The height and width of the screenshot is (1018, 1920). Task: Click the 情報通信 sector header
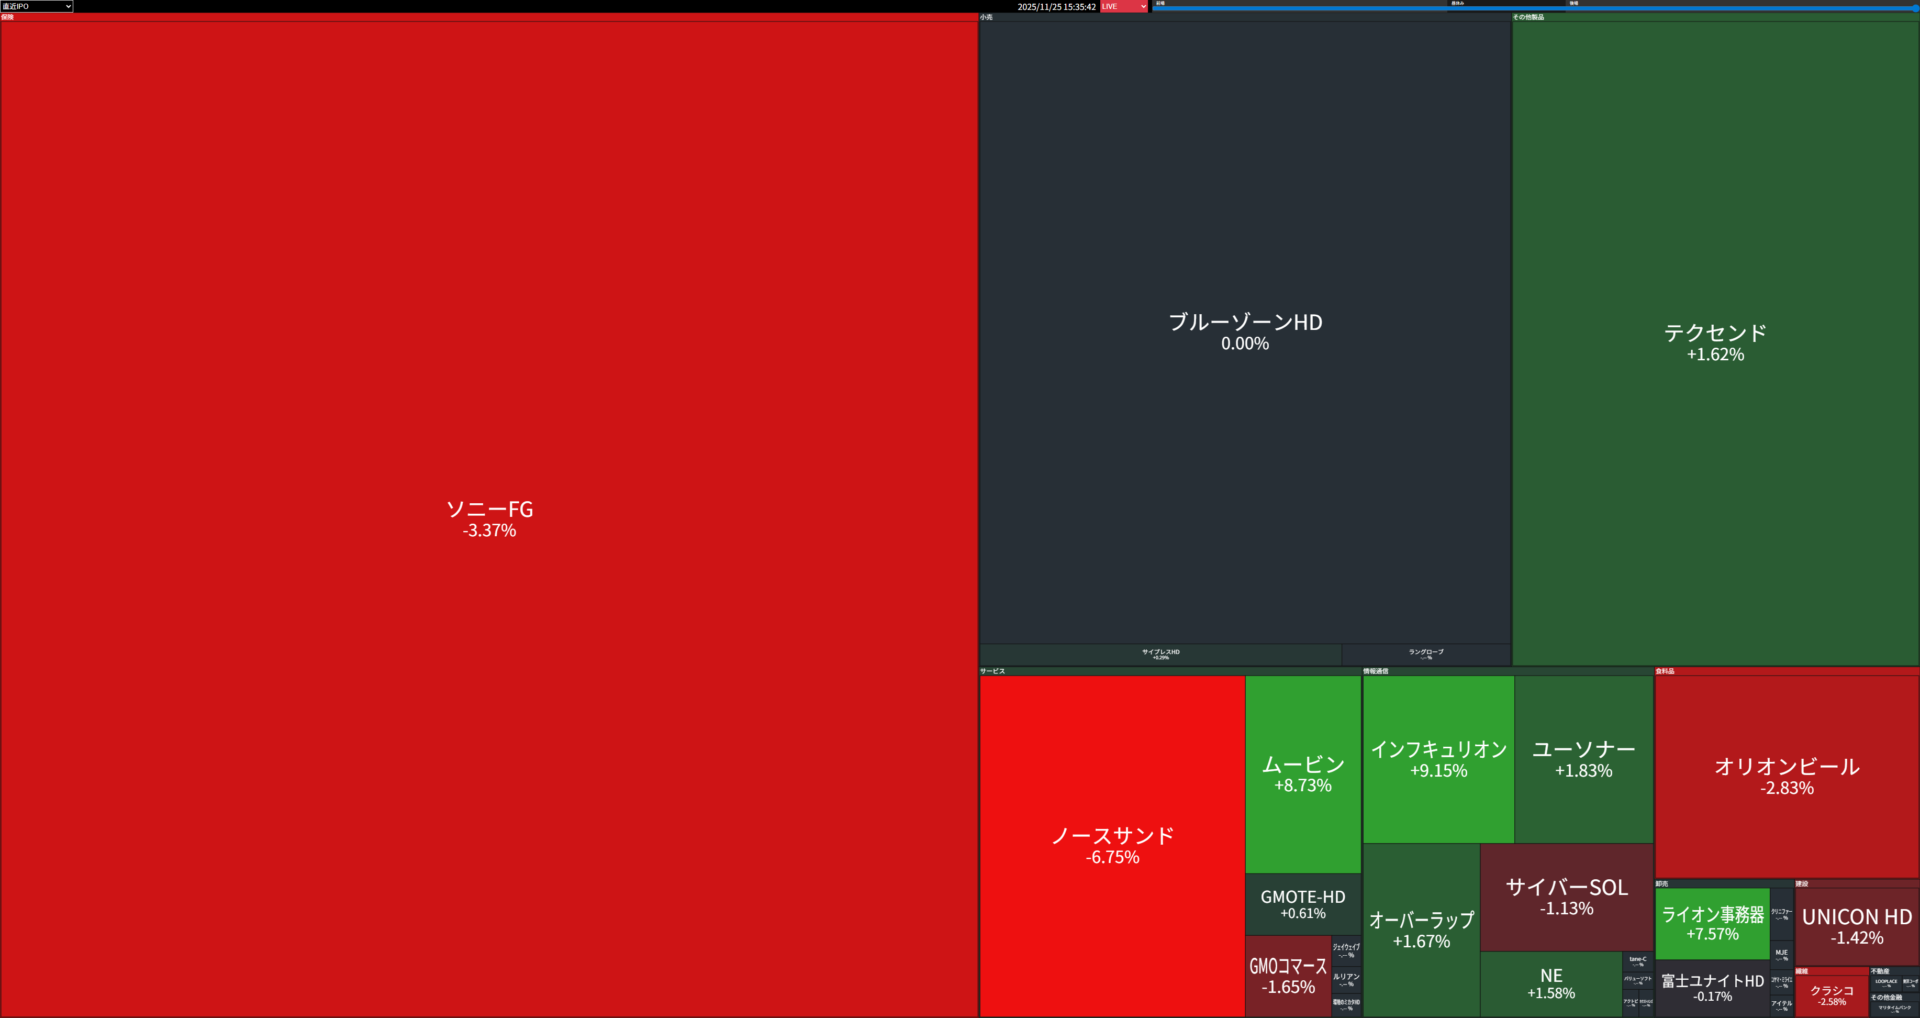[x=1376, y=671]
